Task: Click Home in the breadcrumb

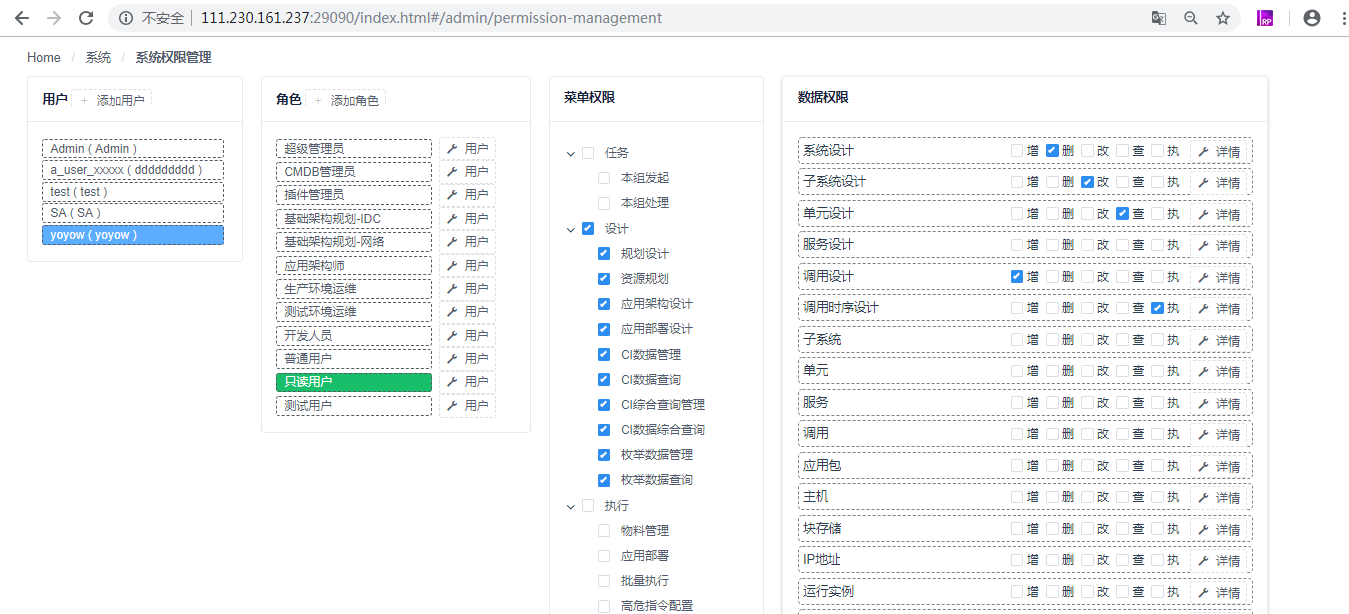Action: click(43, 57)
